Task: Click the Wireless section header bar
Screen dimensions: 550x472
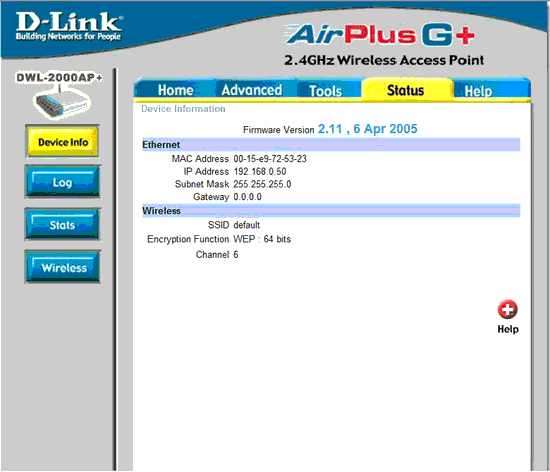Action: pos(331,210)
